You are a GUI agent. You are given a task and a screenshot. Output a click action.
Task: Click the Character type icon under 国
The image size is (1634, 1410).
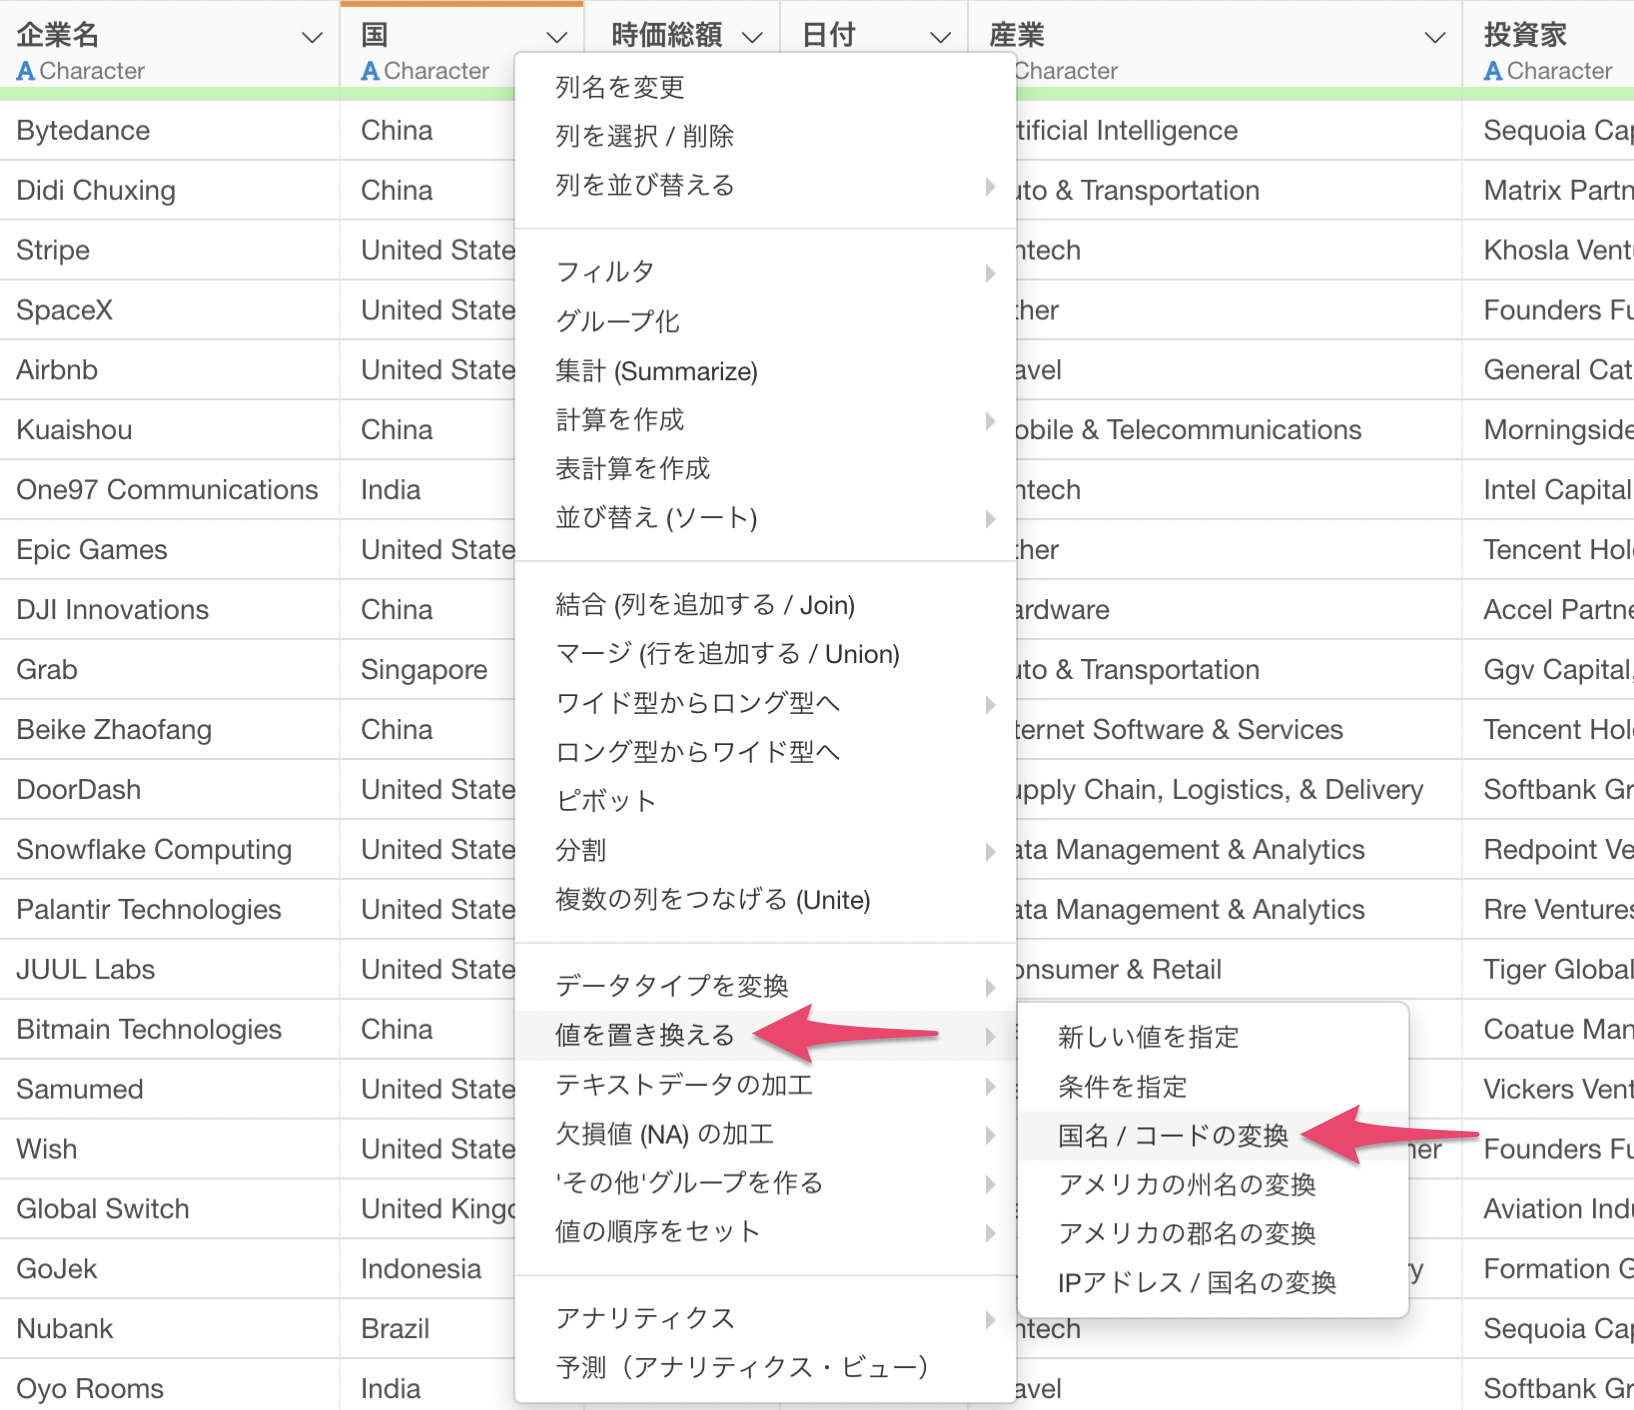(370, 71)
